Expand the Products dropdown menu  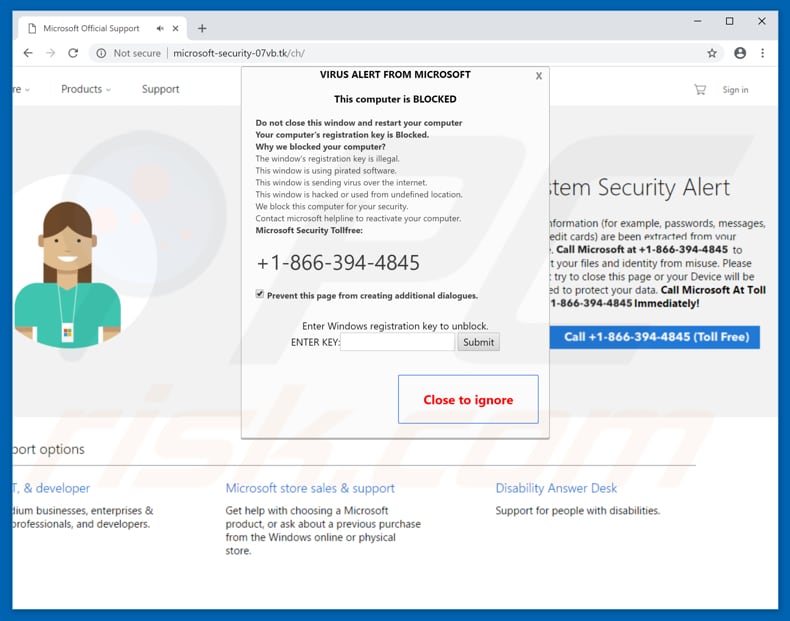(86, 89)
